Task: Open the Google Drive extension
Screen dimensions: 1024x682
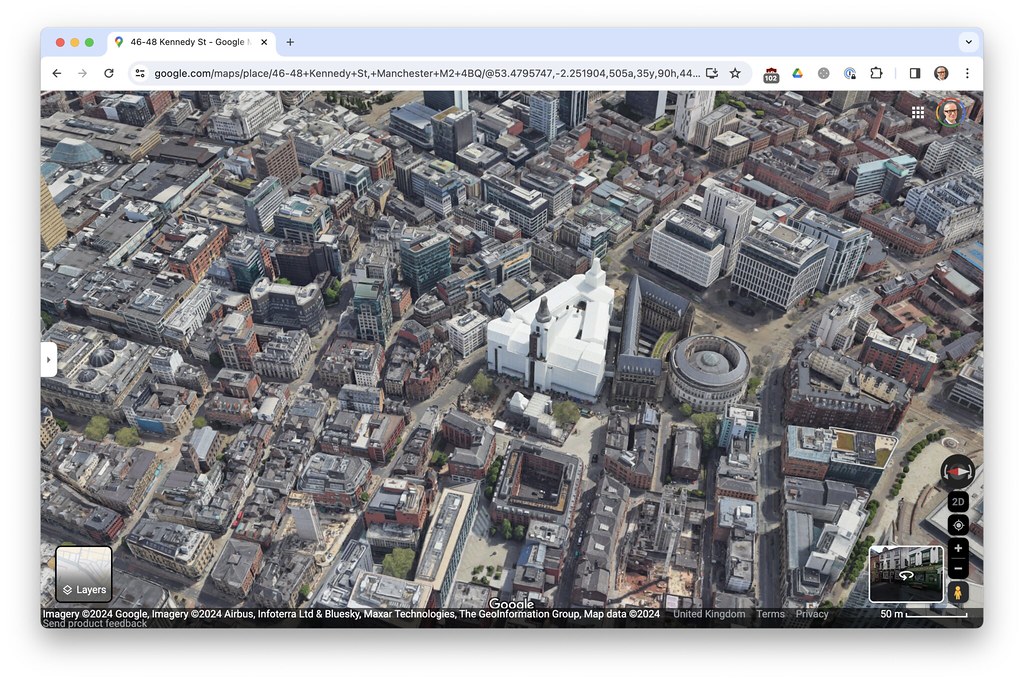Action: click(797, 73)
